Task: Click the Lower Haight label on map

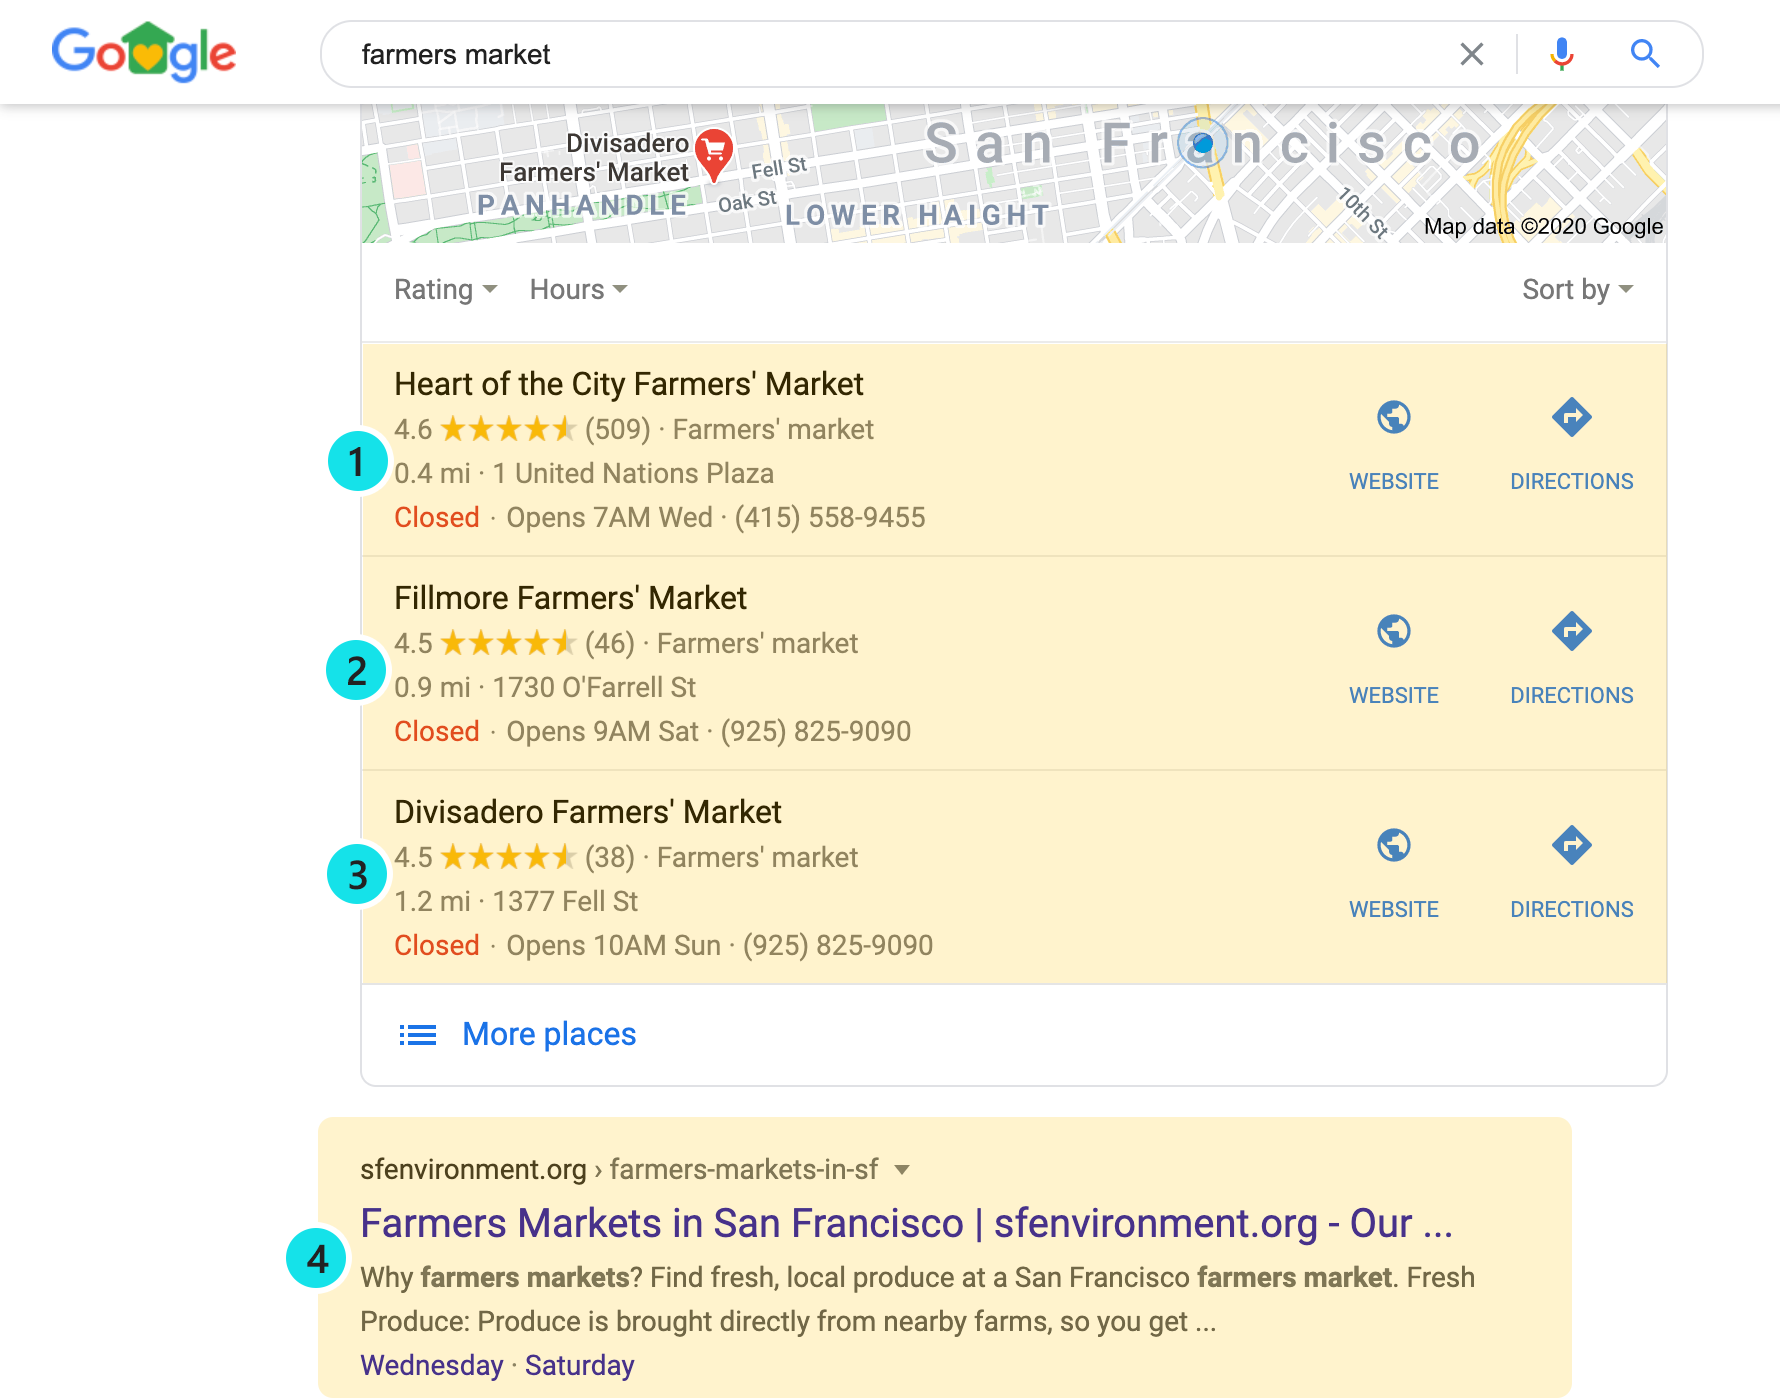Action: [x=917, y=215]
